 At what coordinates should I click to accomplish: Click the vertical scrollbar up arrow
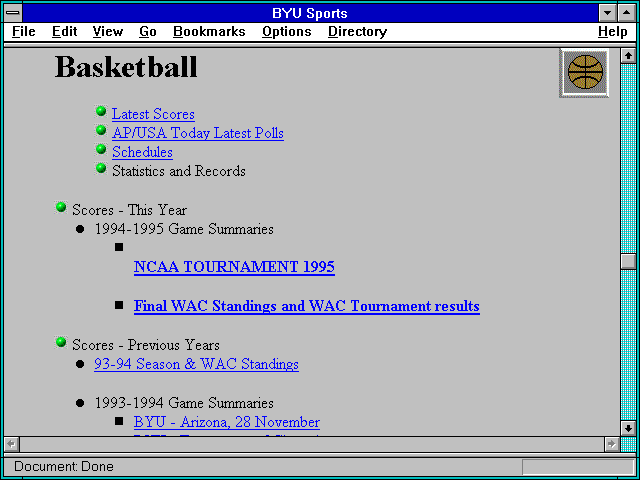pos(628,56)
